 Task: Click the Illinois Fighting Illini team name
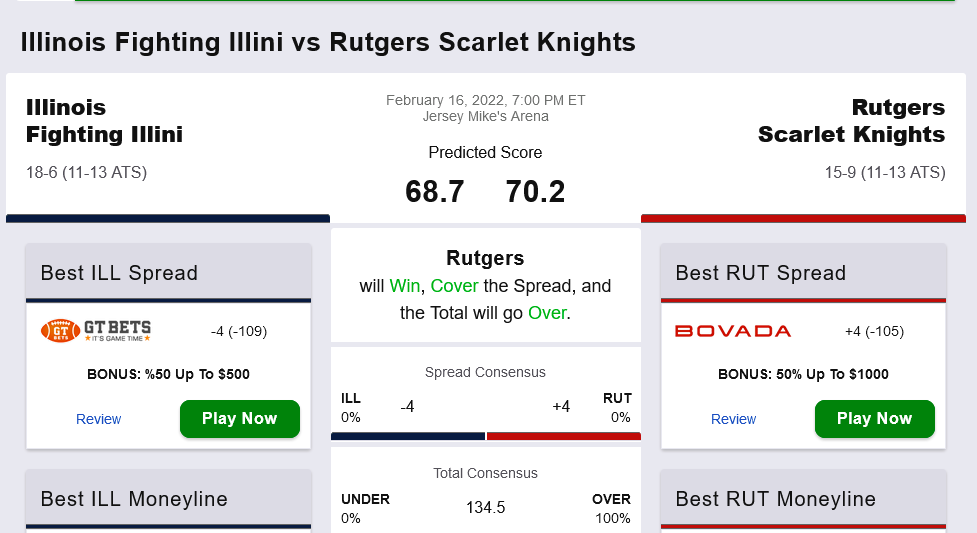point(104,121)
